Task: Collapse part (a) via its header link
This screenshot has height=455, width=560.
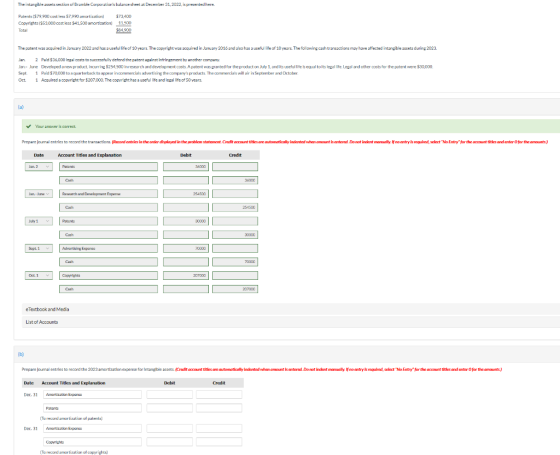Action: point(21,107)
